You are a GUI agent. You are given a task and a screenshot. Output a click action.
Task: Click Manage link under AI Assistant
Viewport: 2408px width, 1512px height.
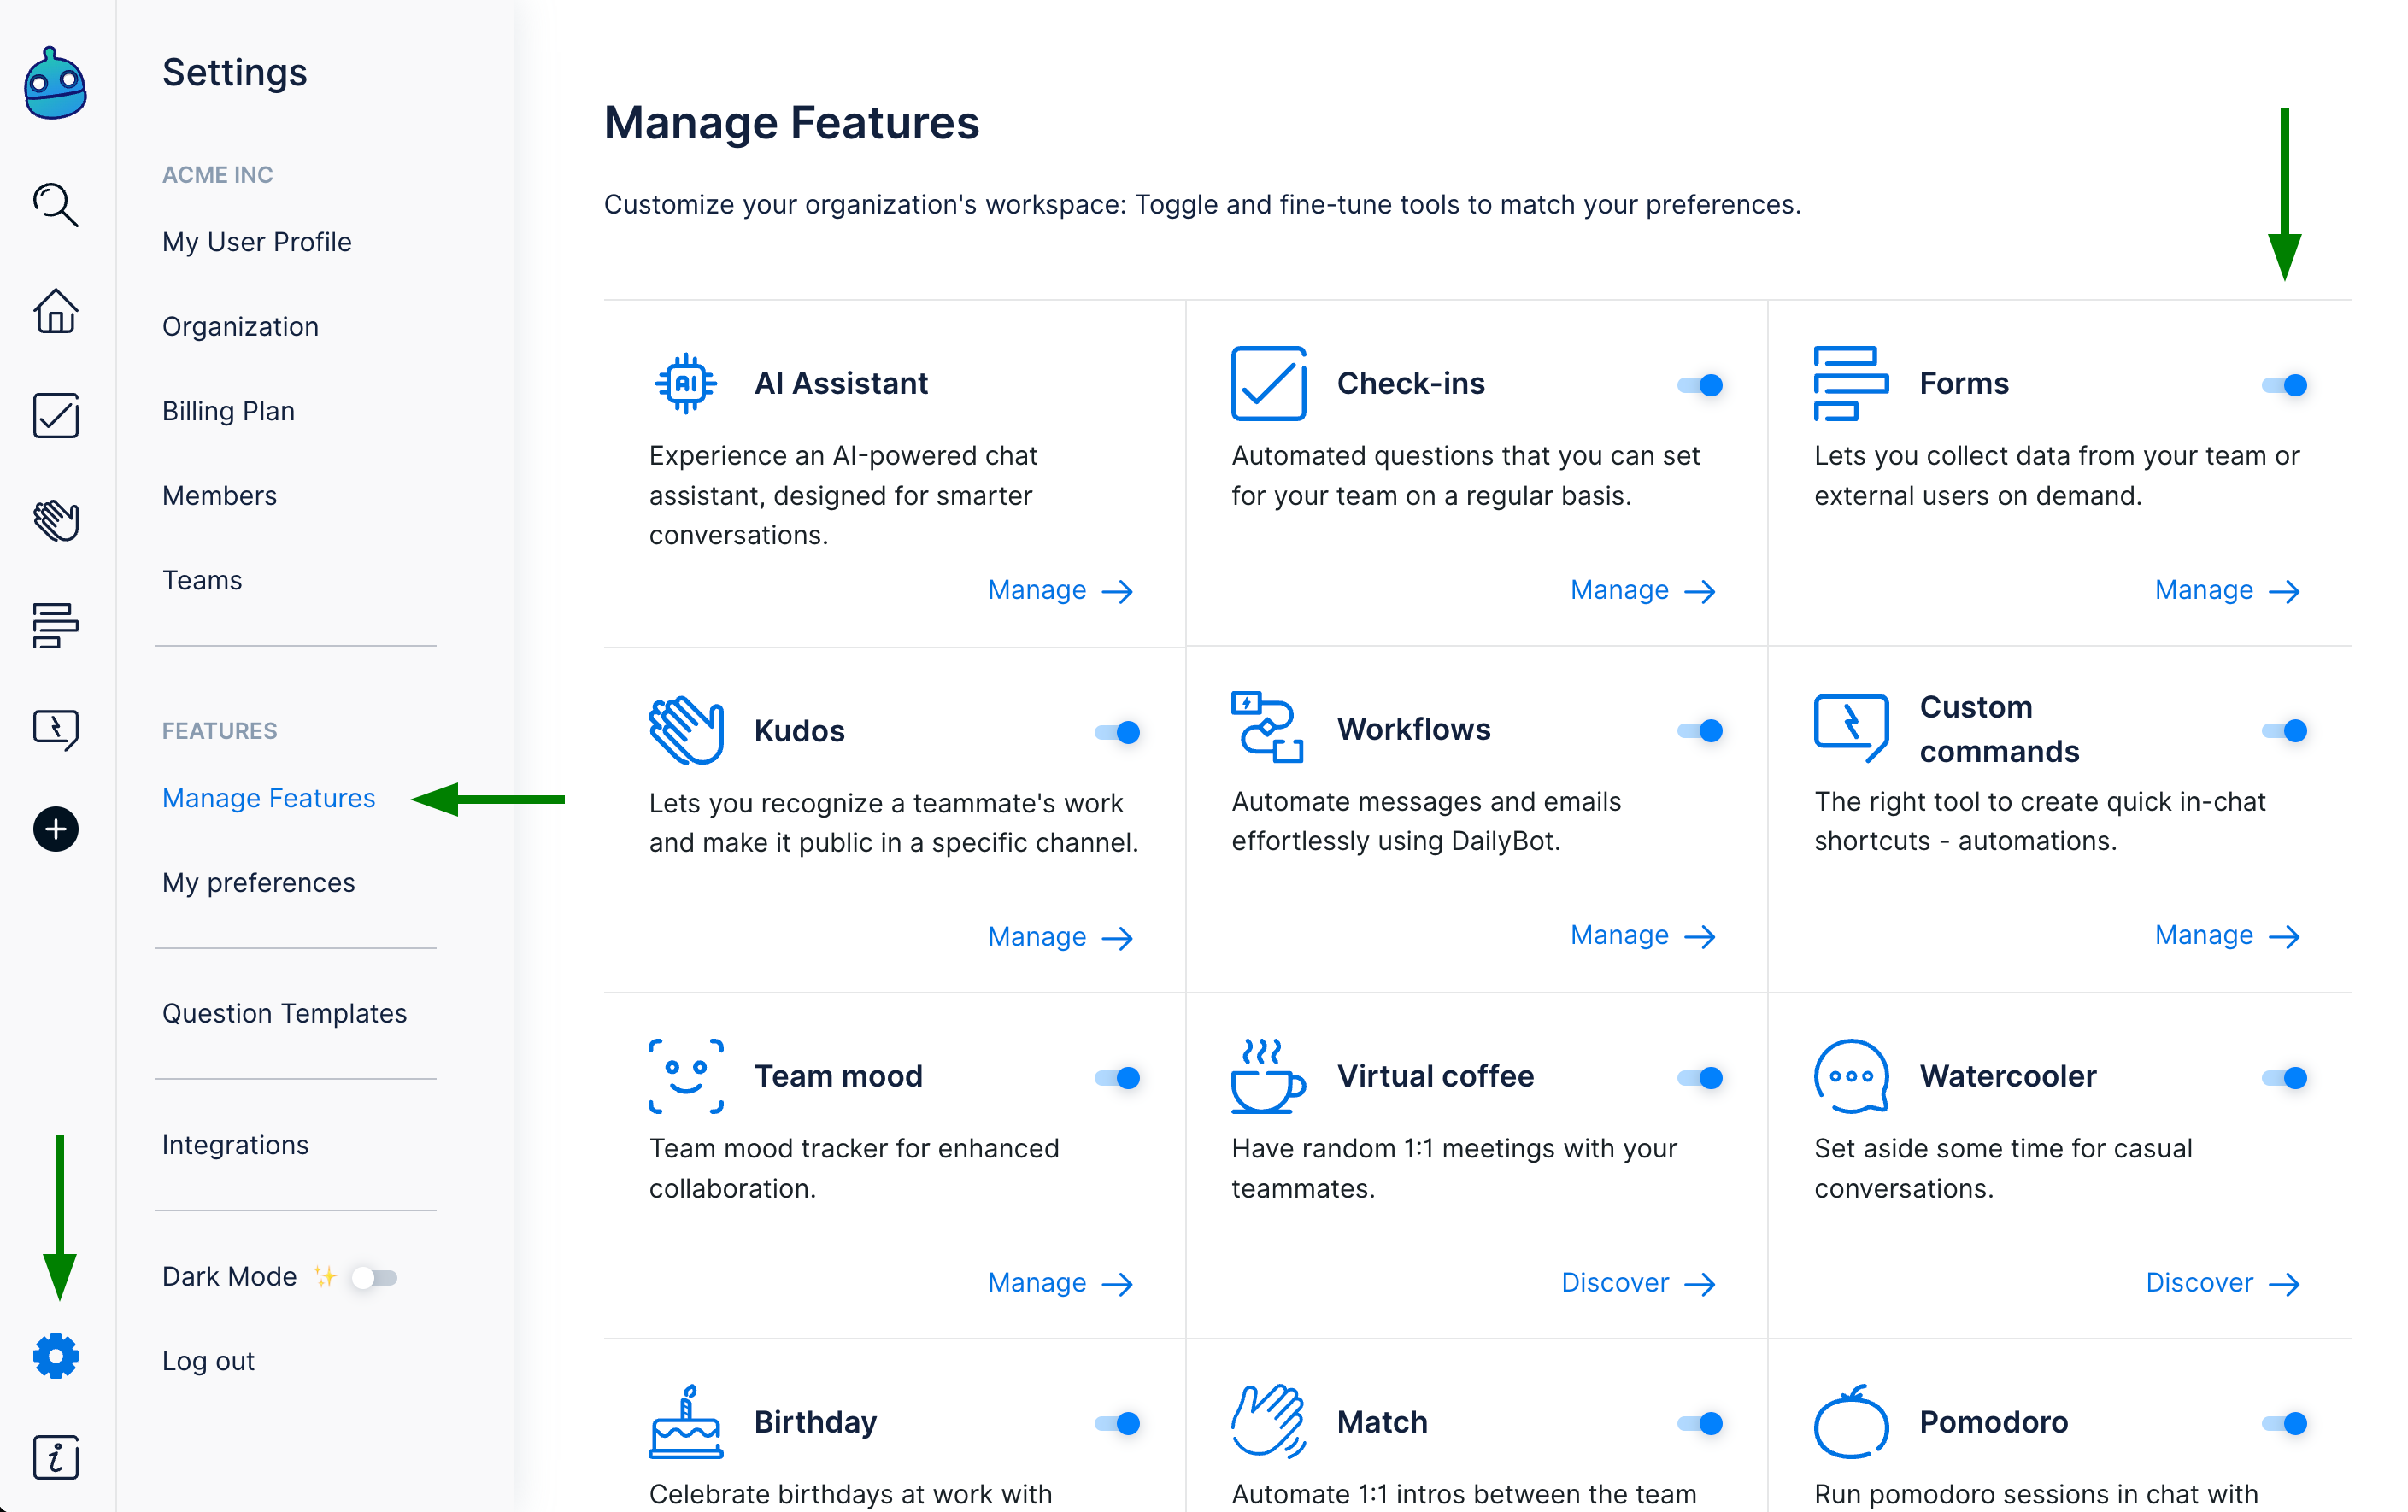click(x=1059, y=590)
